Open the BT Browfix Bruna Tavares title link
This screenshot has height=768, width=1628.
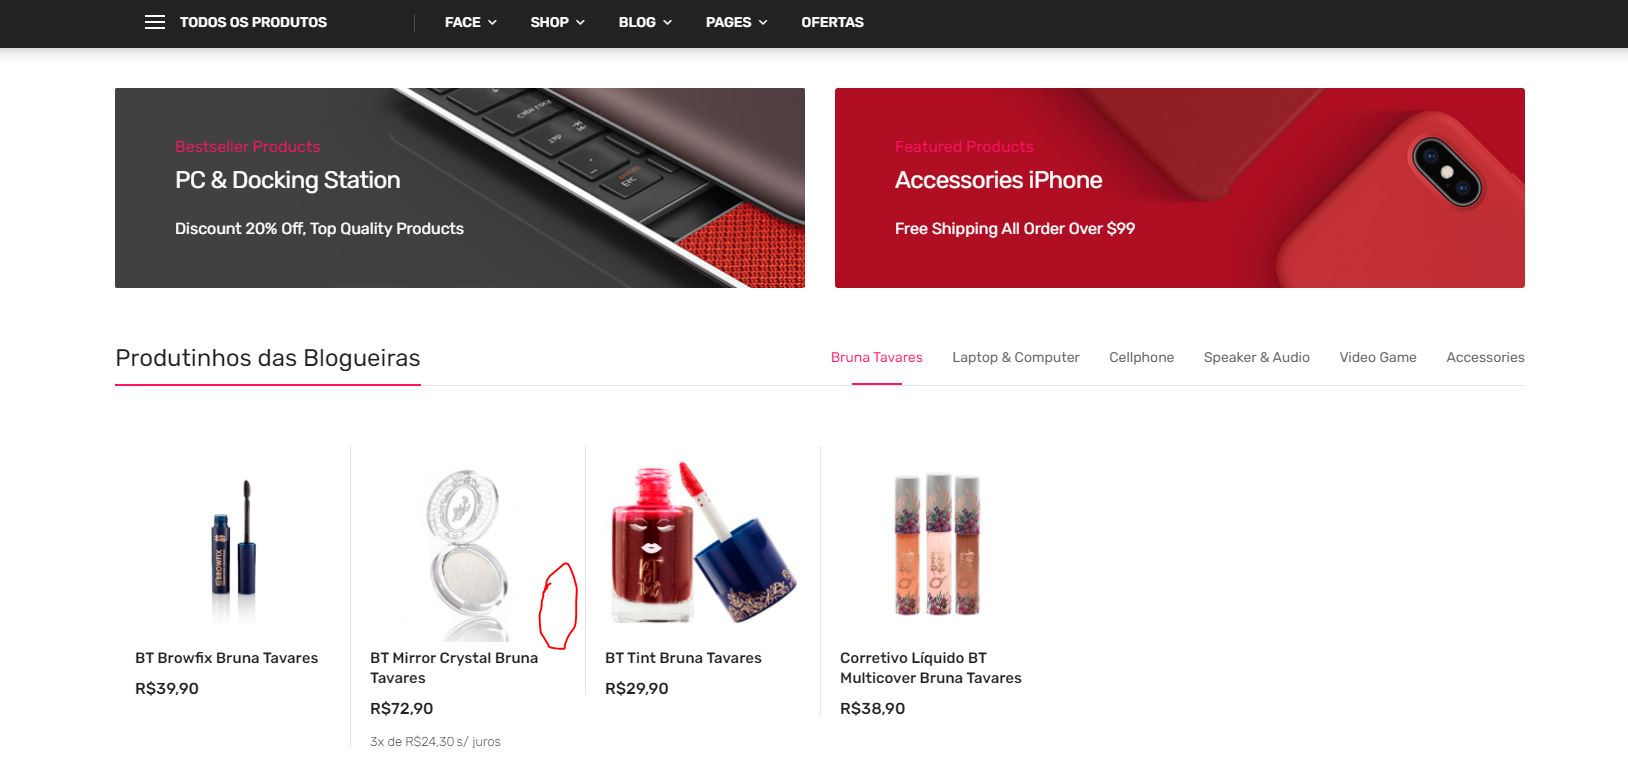(x=226, y=658)
